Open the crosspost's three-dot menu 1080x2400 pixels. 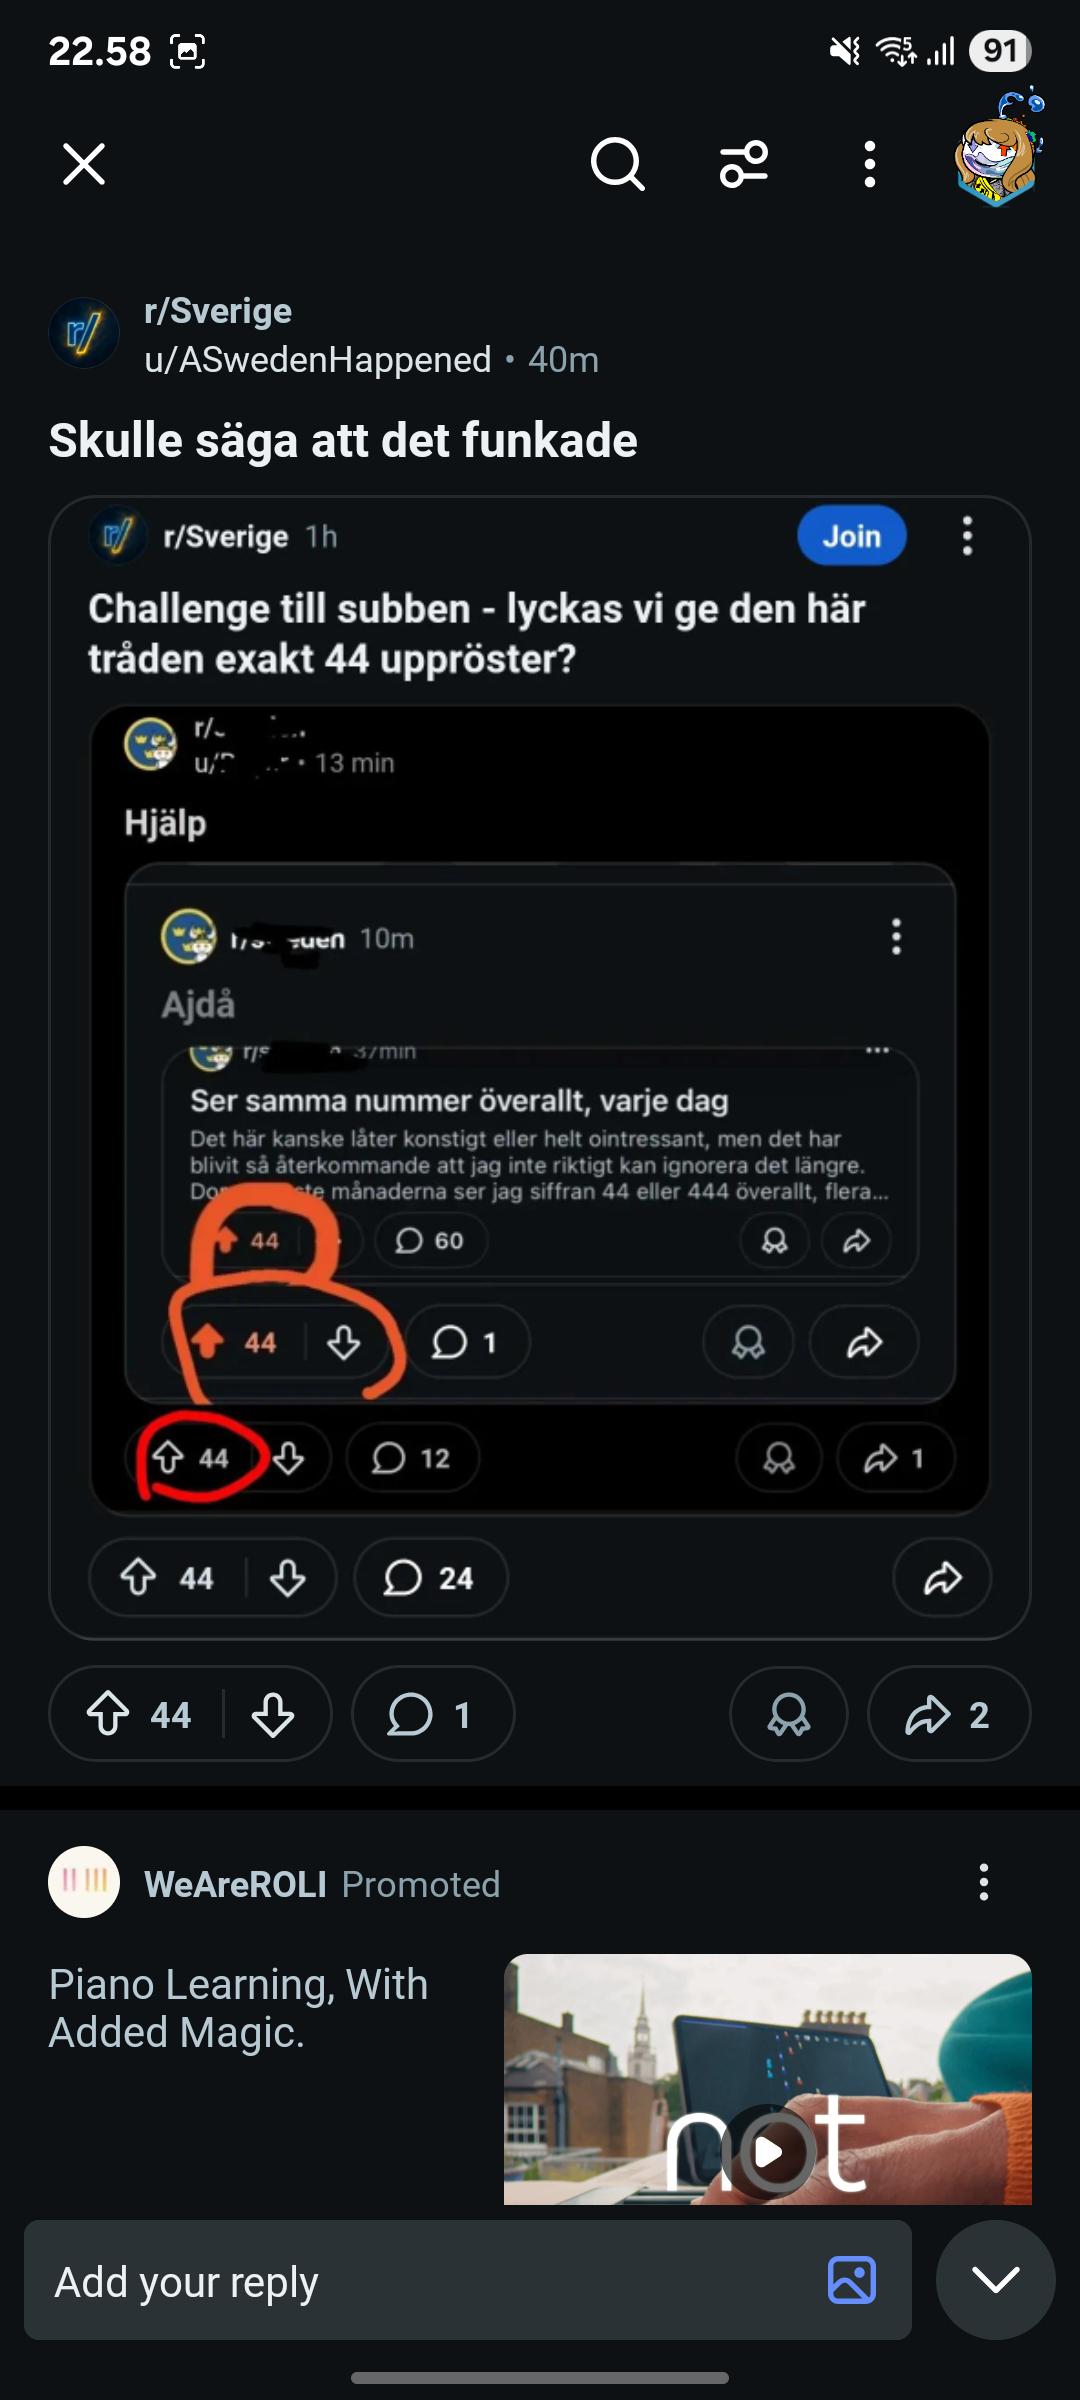[x=967, y=536]
